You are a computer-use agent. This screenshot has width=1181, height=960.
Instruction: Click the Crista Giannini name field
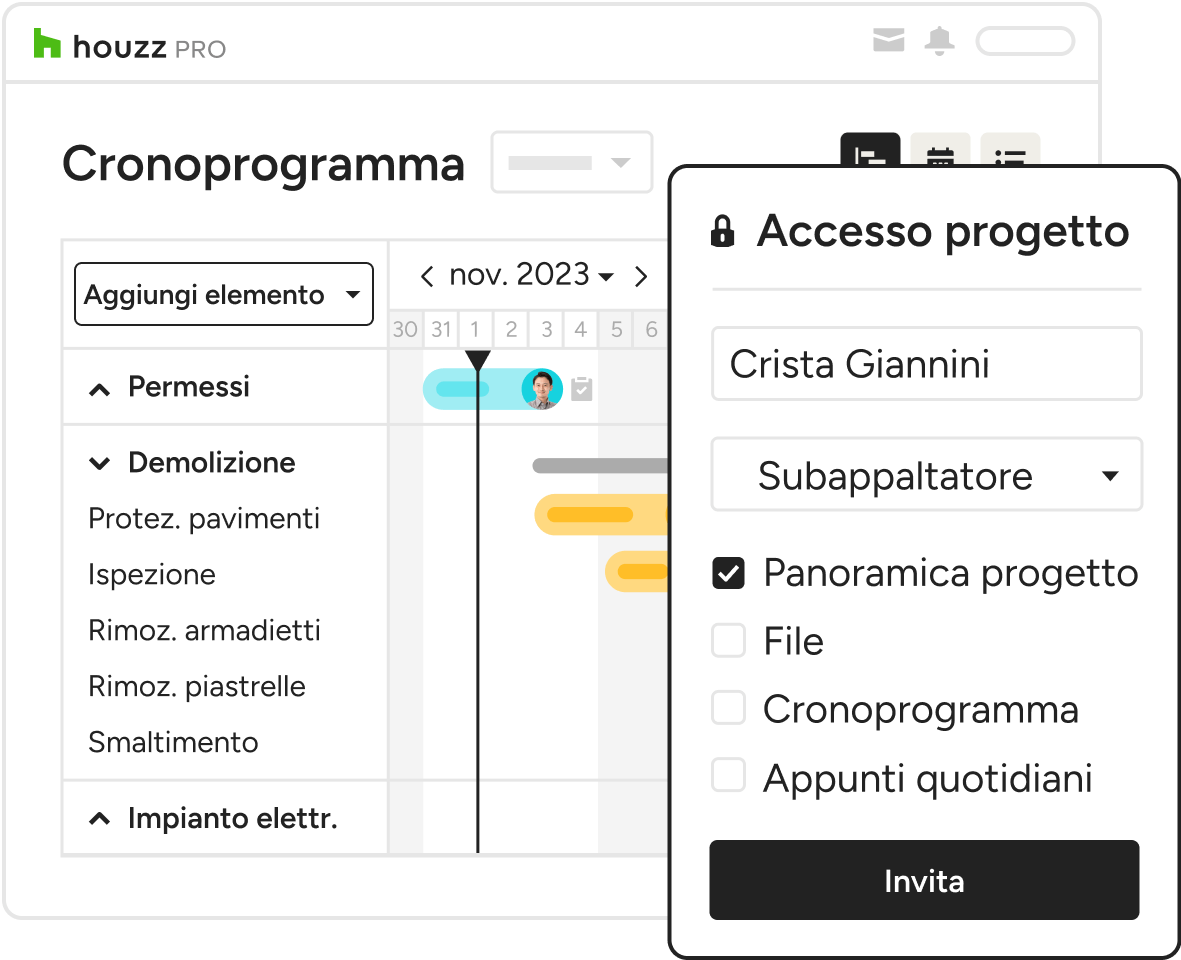[926, 364]
